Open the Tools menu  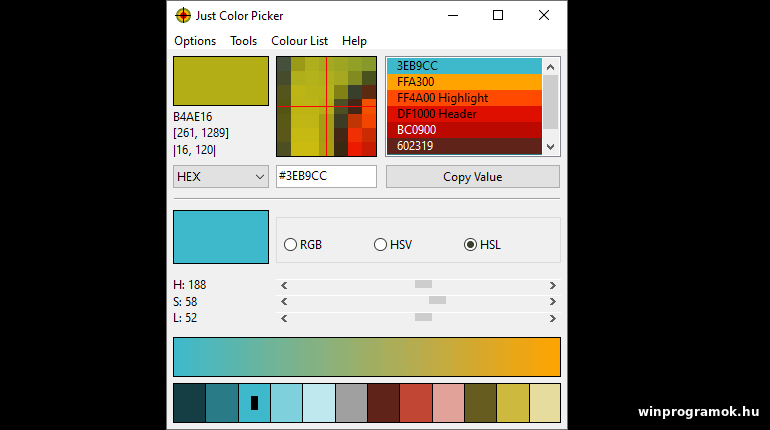coord(244,41)
